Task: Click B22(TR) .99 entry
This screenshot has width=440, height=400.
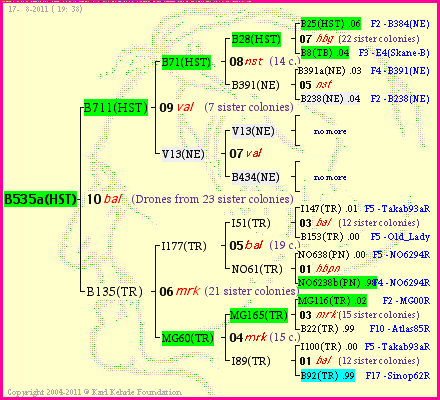Action: (x=327, y=329)
